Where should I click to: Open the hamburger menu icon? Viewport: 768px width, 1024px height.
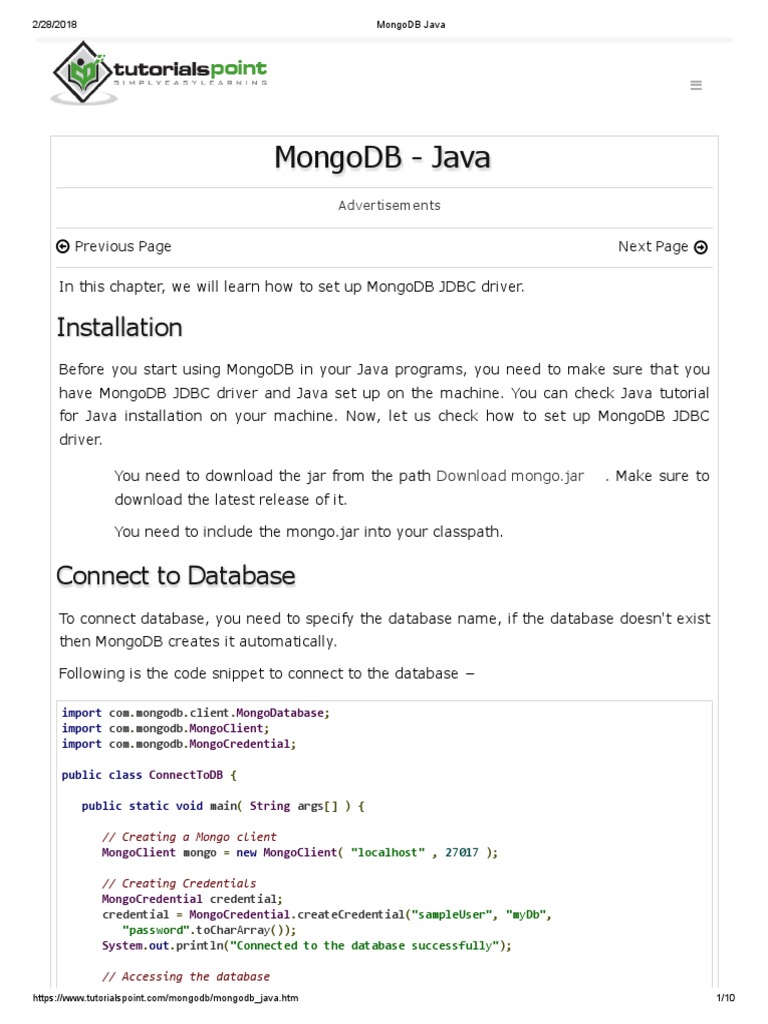696,86
